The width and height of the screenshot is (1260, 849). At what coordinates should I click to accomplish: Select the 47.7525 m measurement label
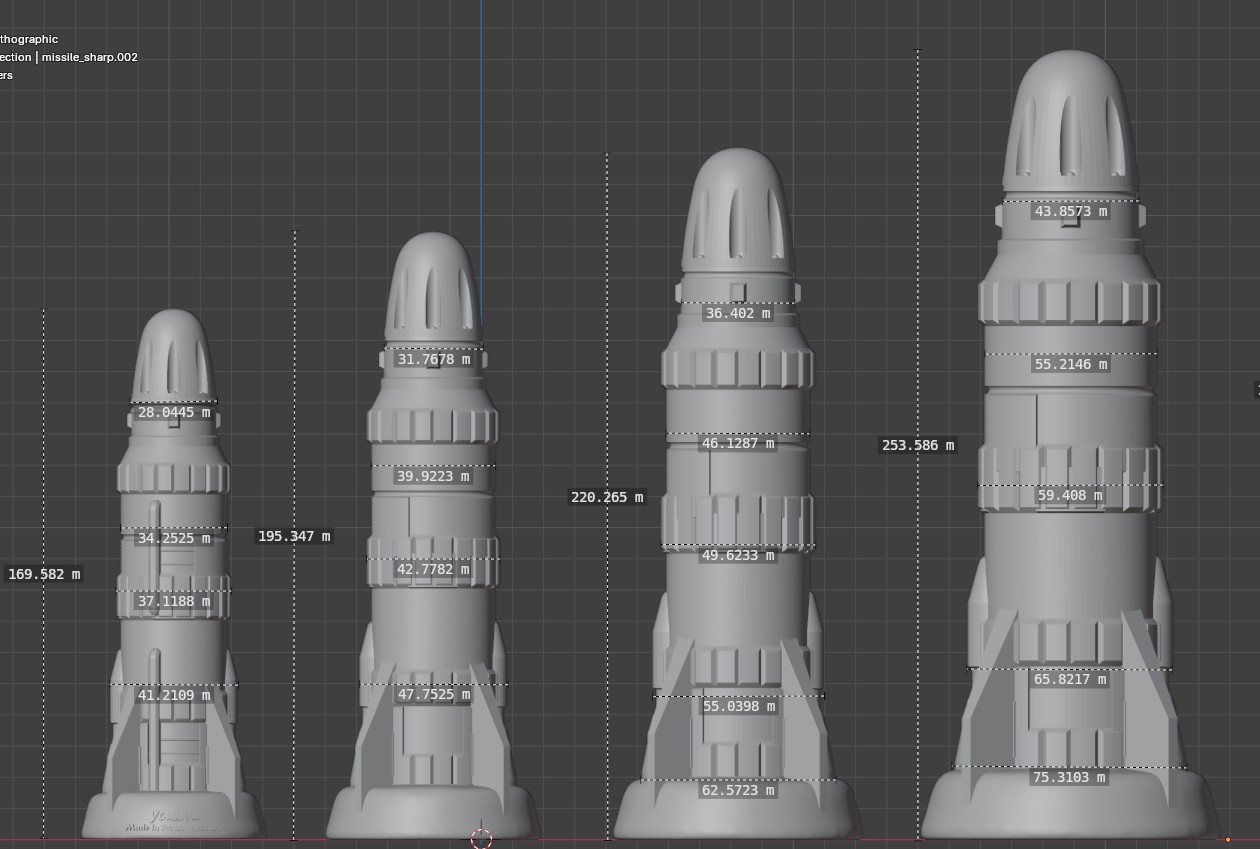coord(433,695)
